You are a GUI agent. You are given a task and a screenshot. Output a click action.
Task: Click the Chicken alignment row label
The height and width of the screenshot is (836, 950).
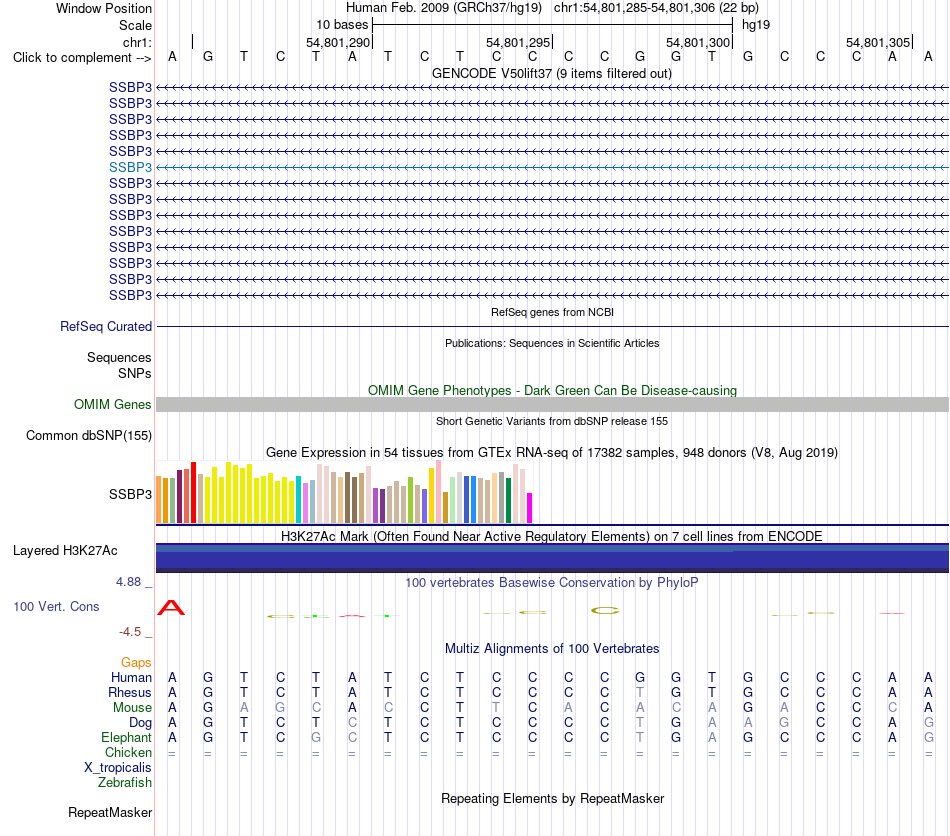click(x=128, y=753)
